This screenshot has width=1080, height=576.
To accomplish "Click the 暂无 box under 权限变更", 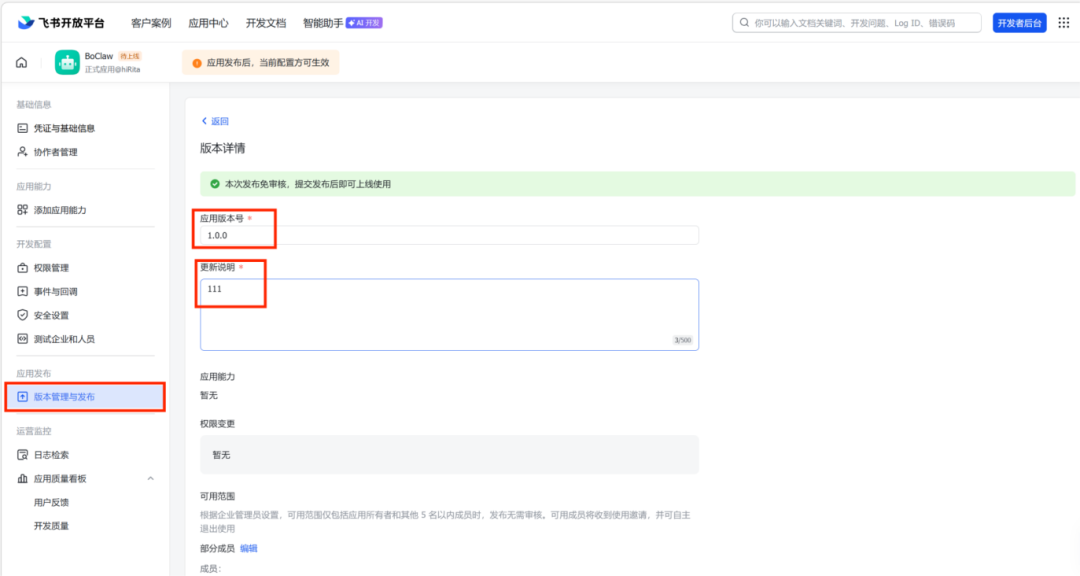I will point(449,455).
